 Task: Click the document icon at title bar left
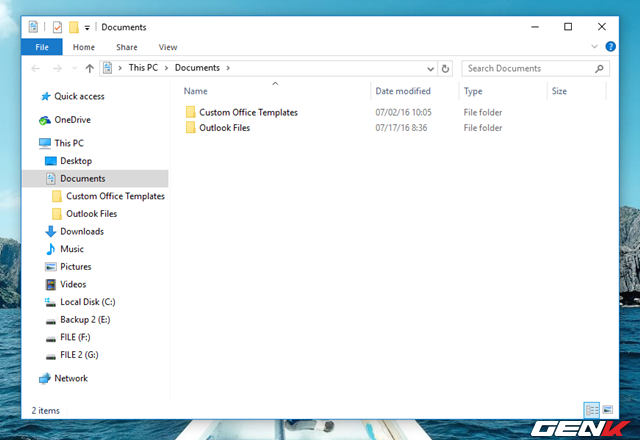pyautogui.click(x=33, y=27)
